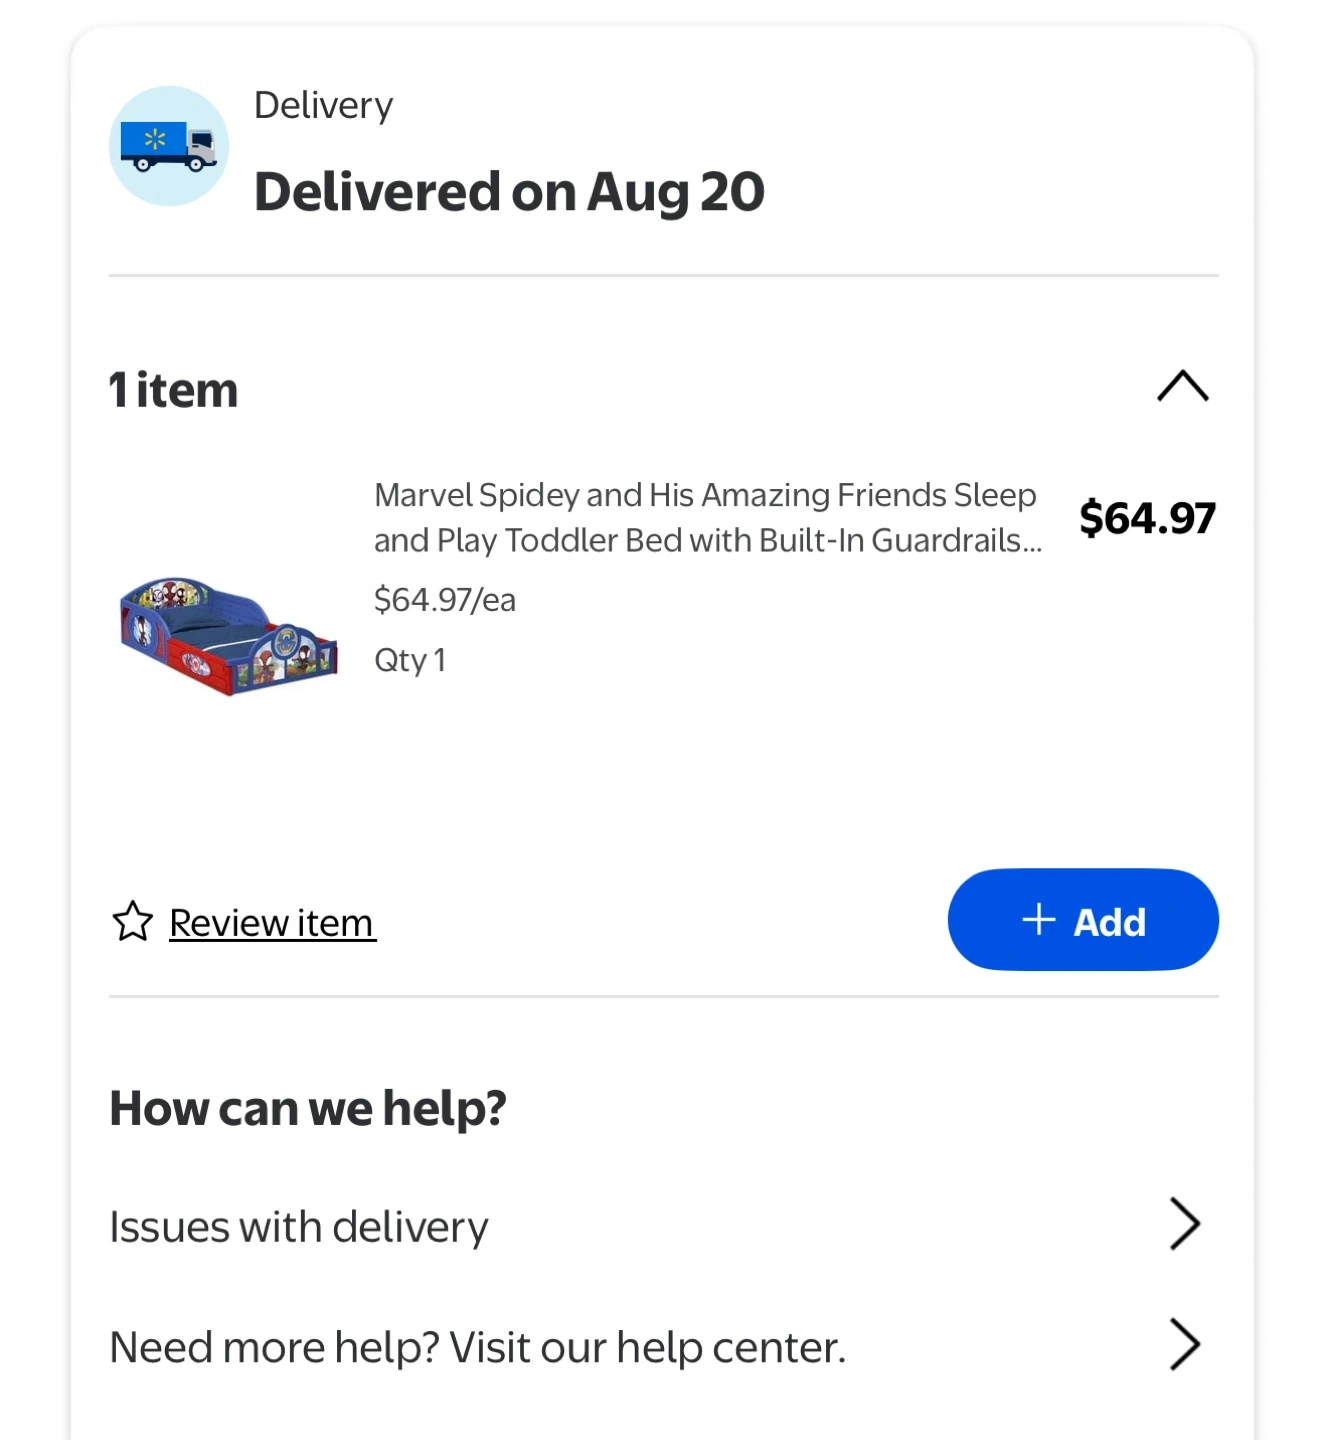The height and width of the screenshot is (1440, 1328).
Task: Open the Issues with delivery chevron arrow
Action: coord(1184,1224)
